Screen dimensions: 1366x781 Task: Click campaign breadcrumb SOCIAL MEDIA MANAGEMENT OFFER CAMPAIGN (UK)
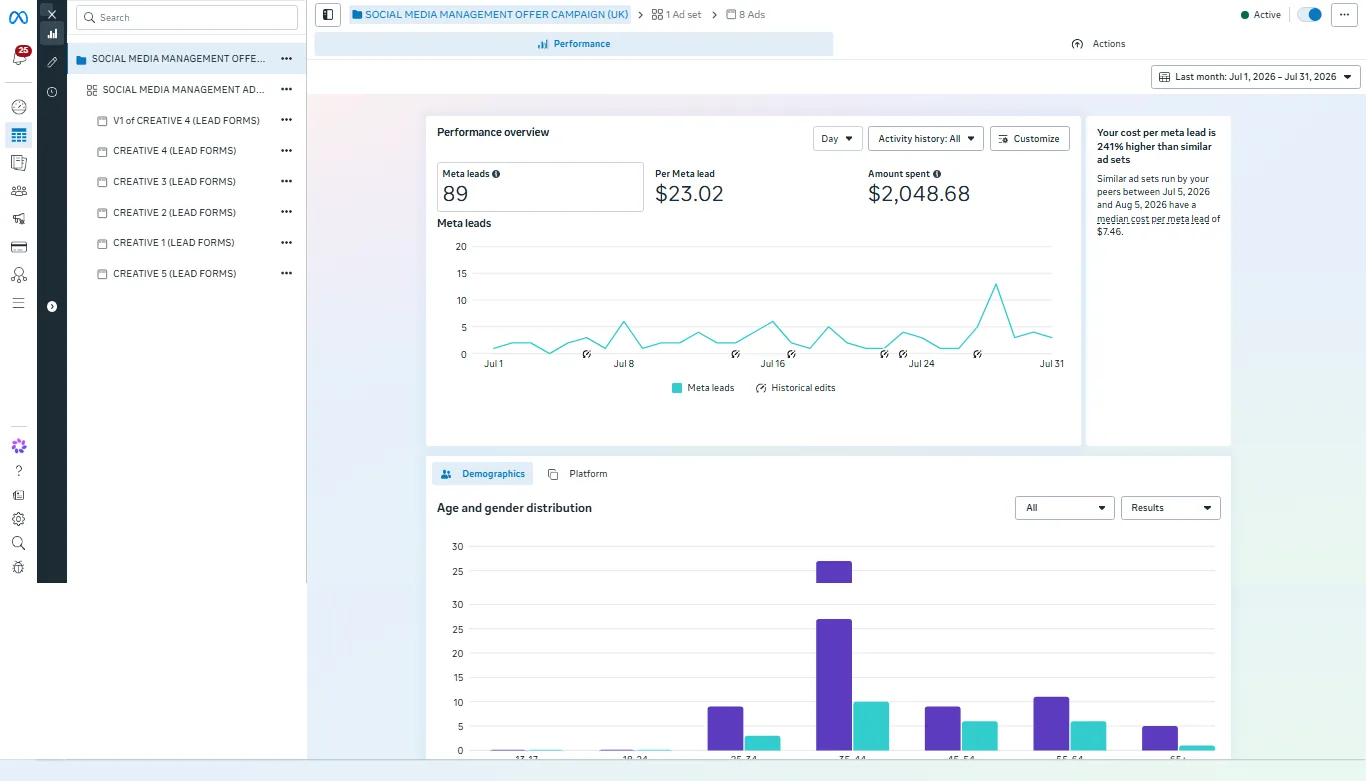[x=490, y=15]
